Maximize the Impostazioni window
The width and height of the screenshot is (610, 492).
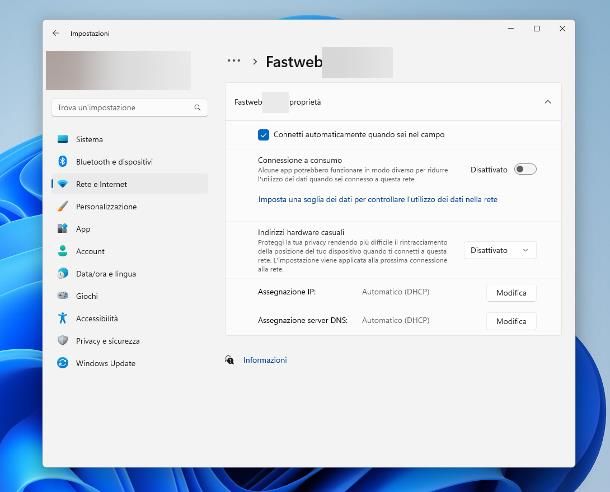(x=537, y=28)
